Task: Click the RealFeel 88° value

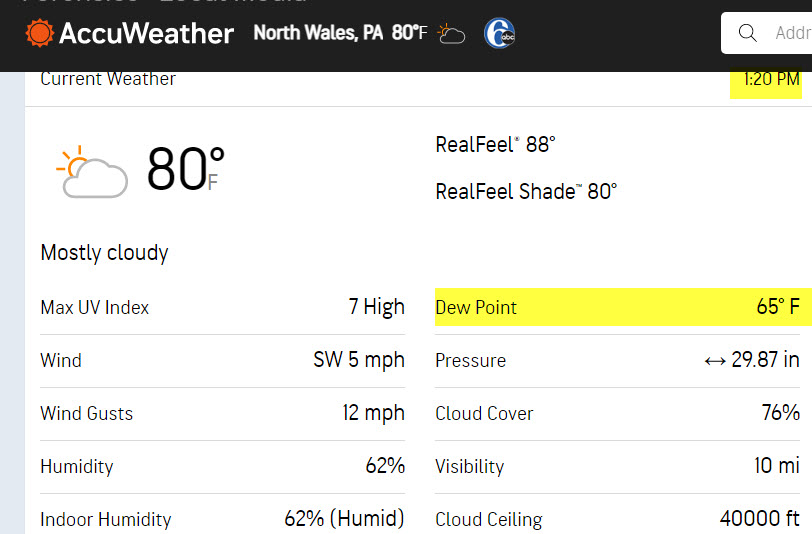Action: [x=495, y=145]
